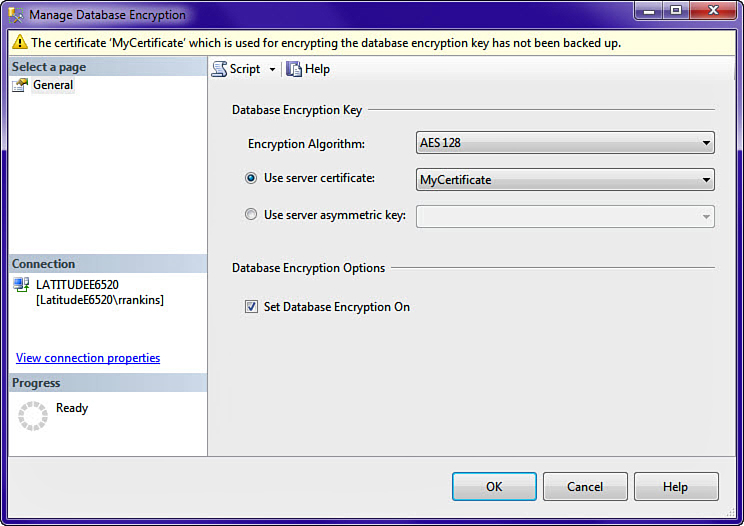The height and width of the screenshot is (526, 744).
Task: Select the General page item
Action: tap(53, 86)
